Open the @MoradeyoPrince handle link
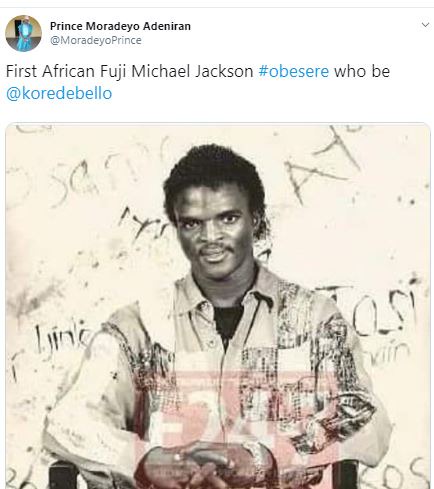 pos(96,40)
